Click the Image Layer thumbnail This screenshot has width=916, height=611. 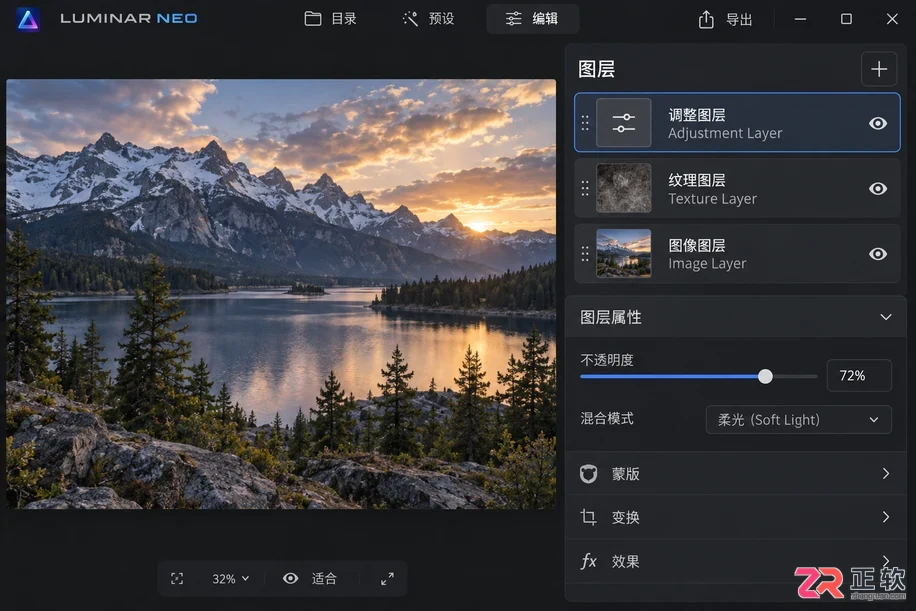623,254
